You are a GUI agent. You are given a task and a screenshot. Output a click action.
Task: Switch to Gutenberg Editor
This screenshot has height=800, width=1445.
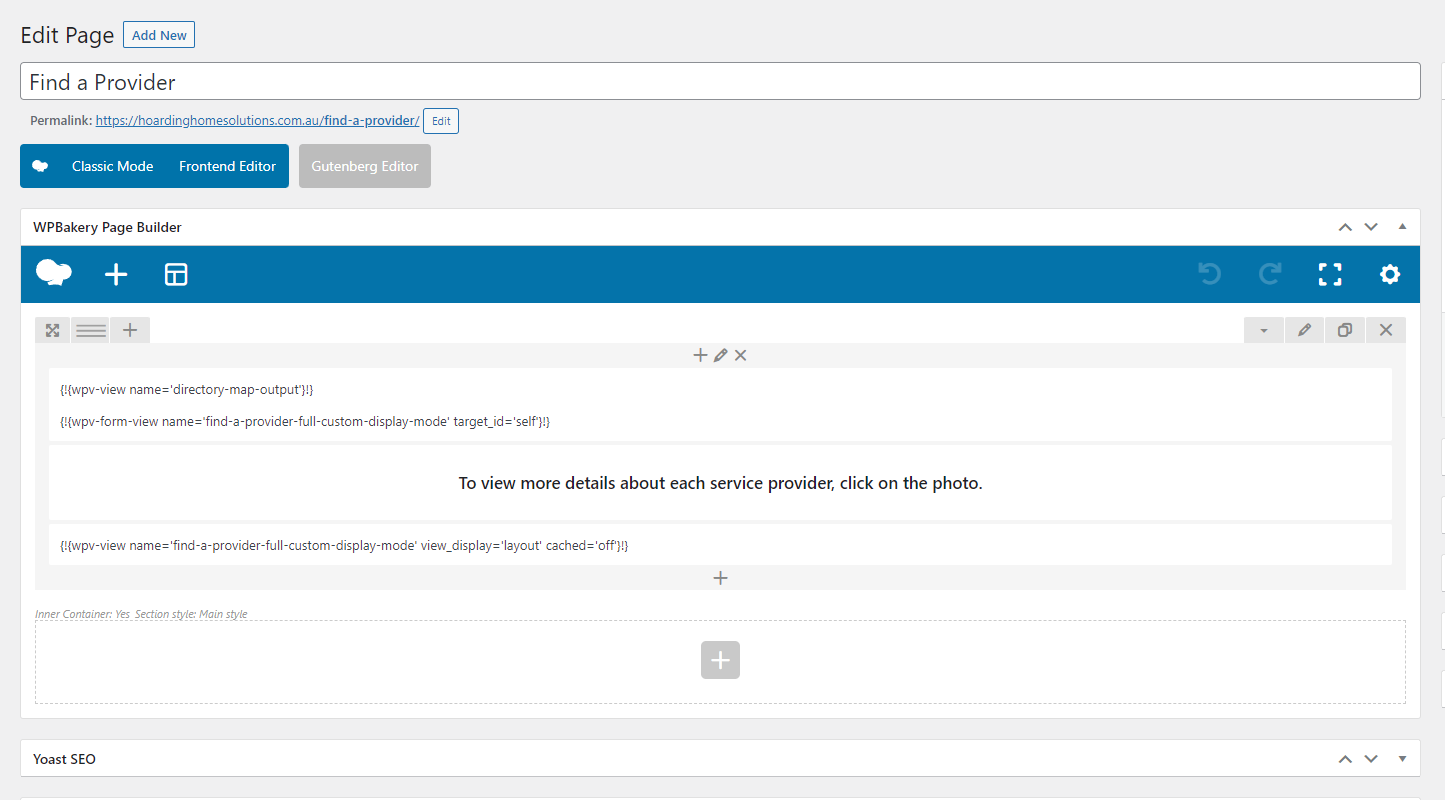point(365,166)
